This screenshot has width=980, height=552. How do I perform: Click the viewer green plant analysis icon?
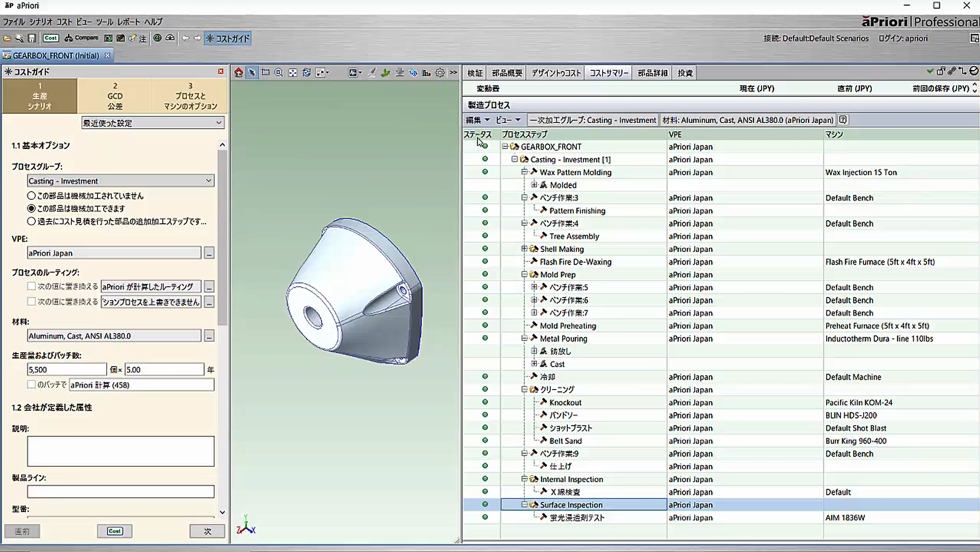pyautogui.click(x=386, y=73)
